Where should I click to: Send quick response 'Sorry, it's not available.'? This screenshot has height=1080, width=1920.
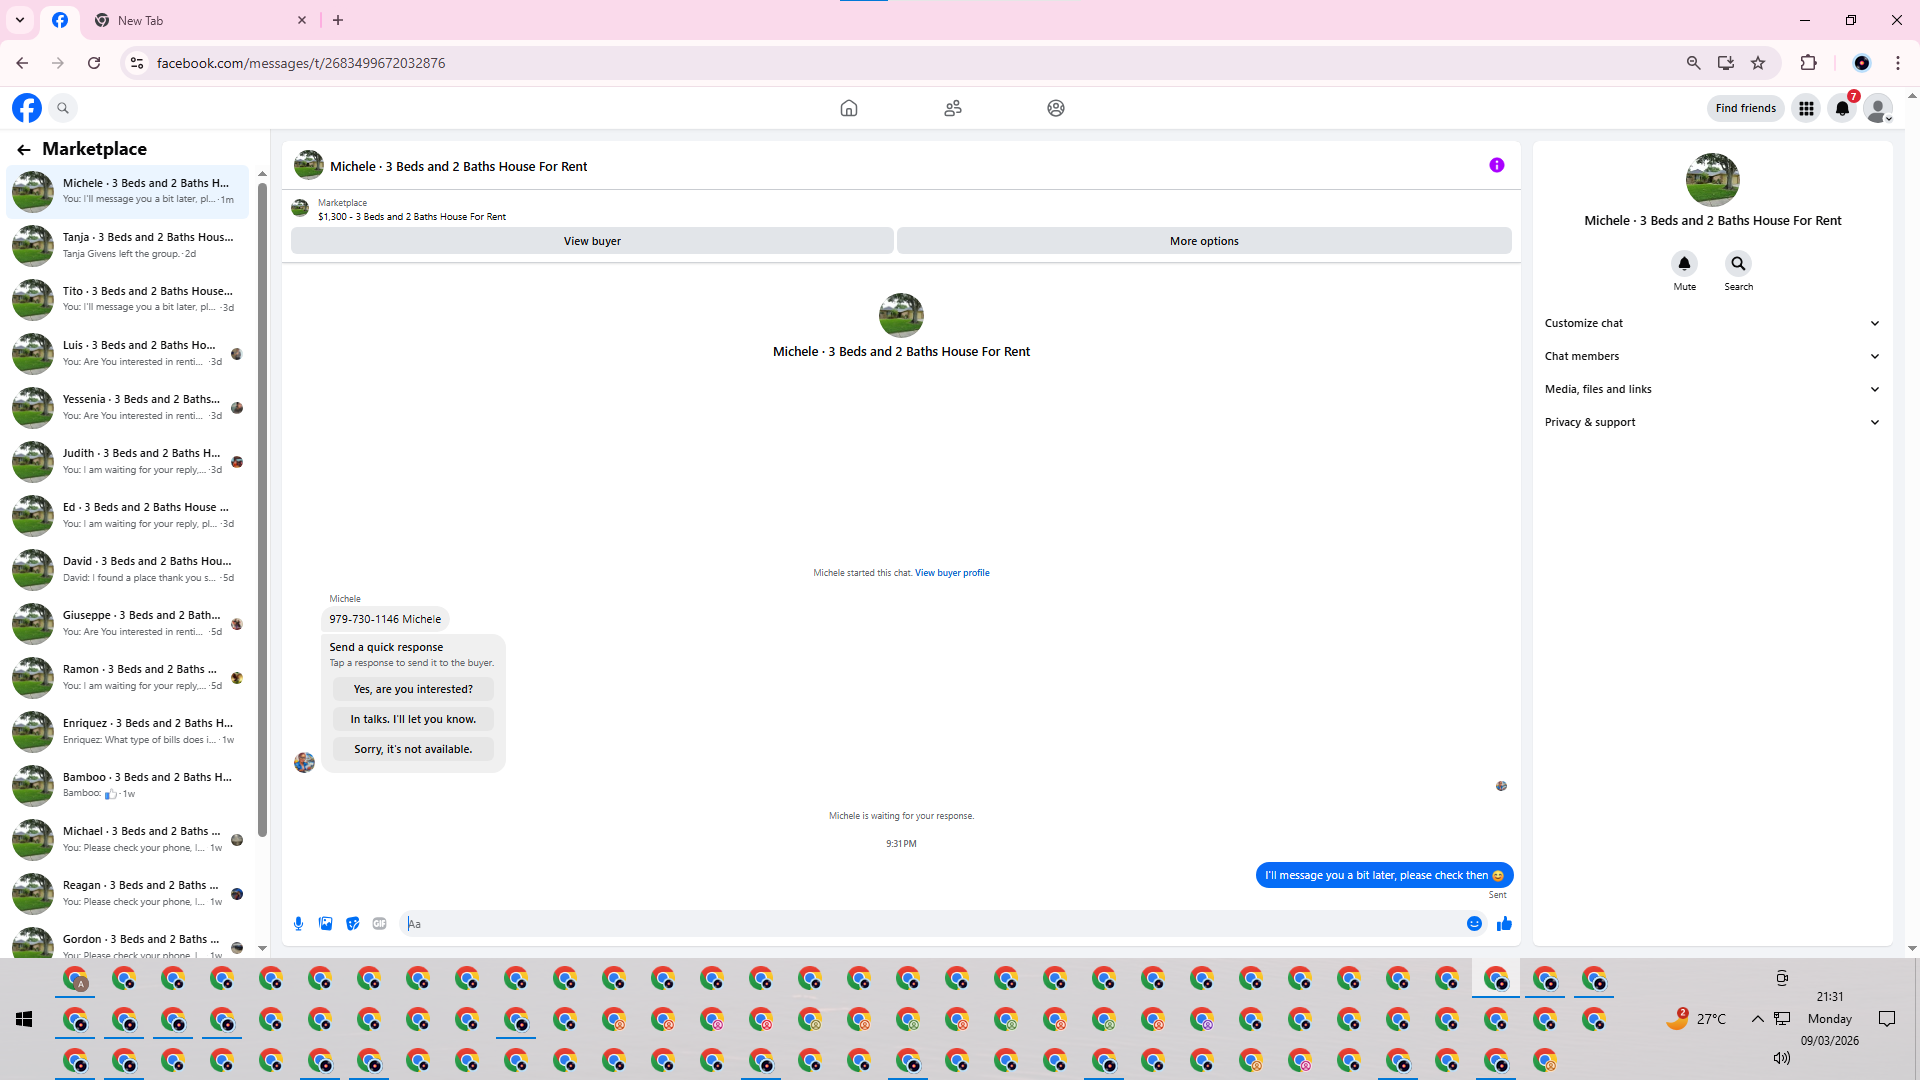(x=413, y=749)
